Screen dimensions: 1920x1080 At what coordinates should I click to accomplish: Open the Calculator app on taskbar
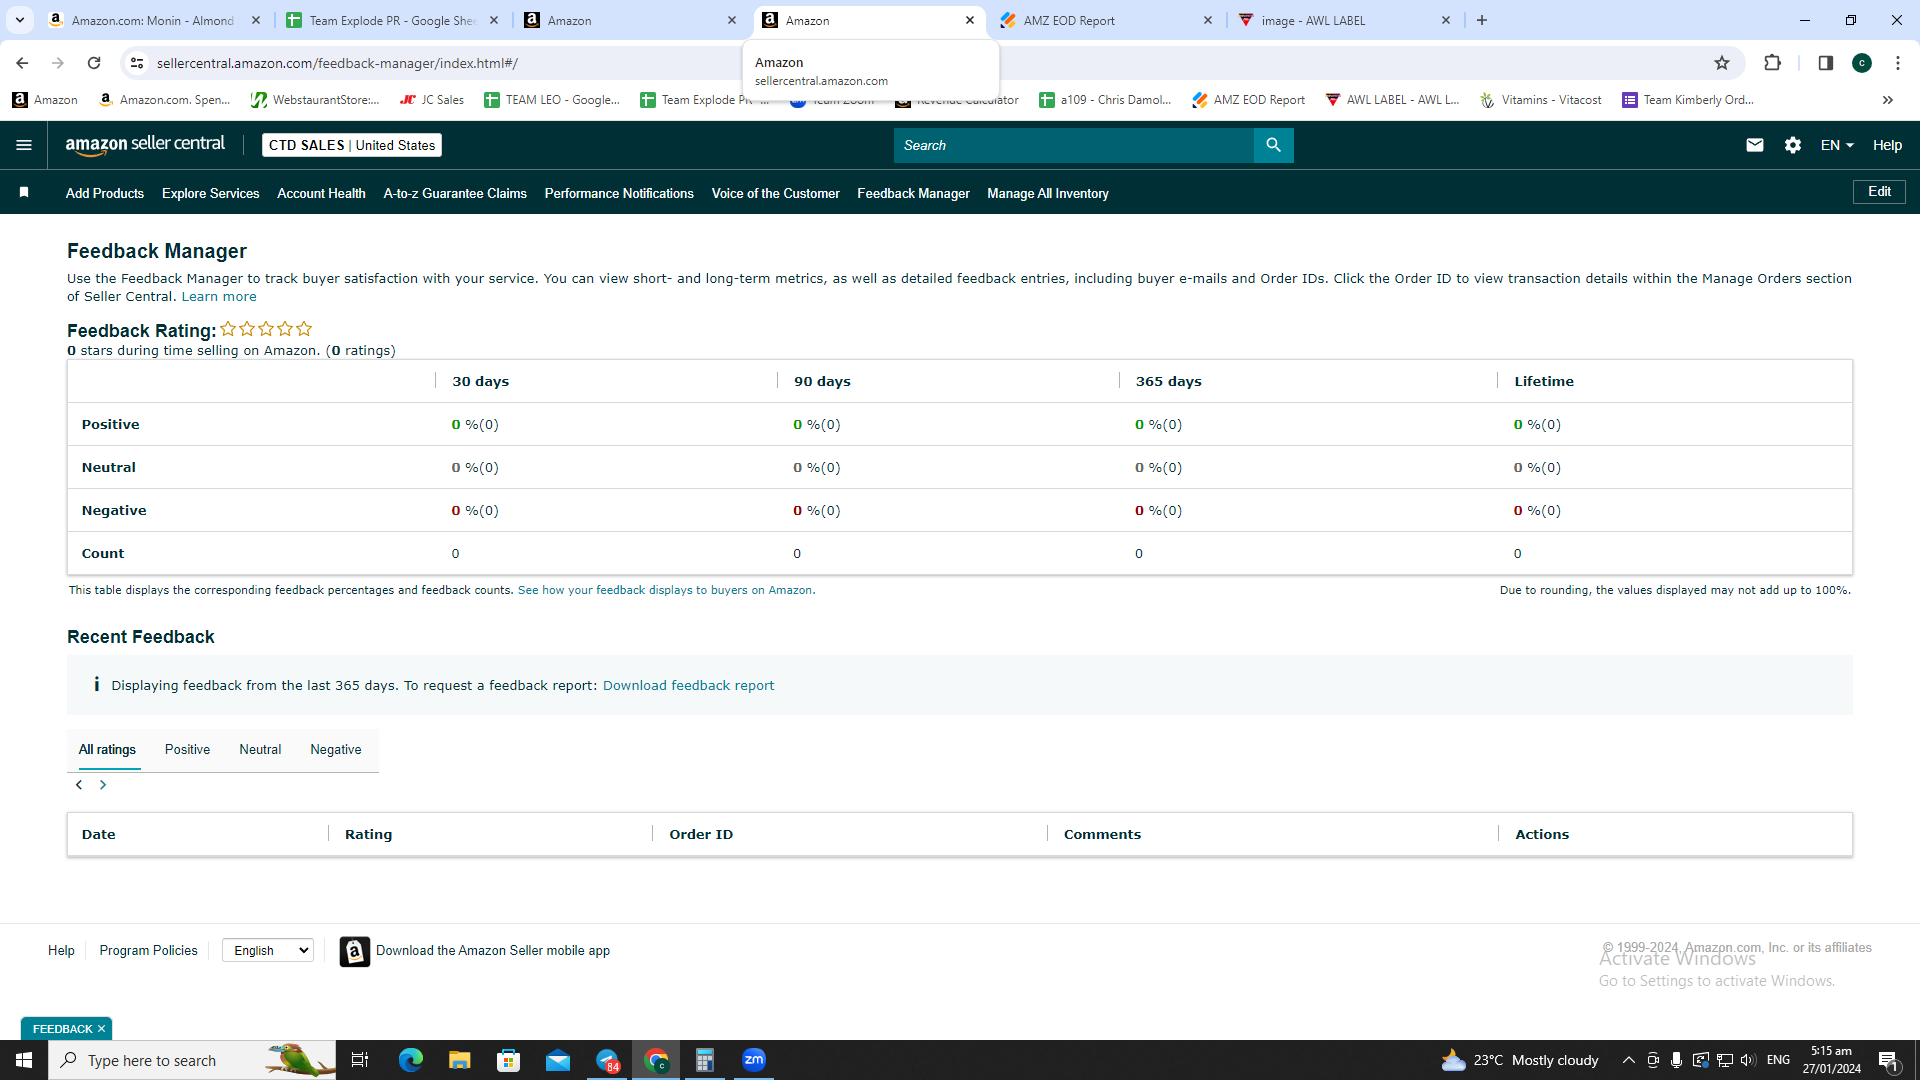705,1060
